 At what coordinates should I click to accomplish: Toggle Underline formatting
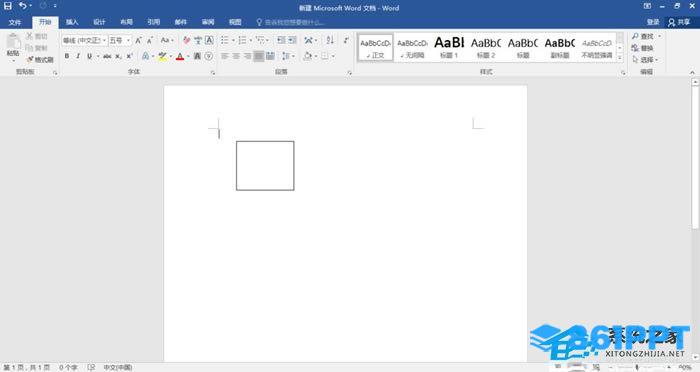89,56
